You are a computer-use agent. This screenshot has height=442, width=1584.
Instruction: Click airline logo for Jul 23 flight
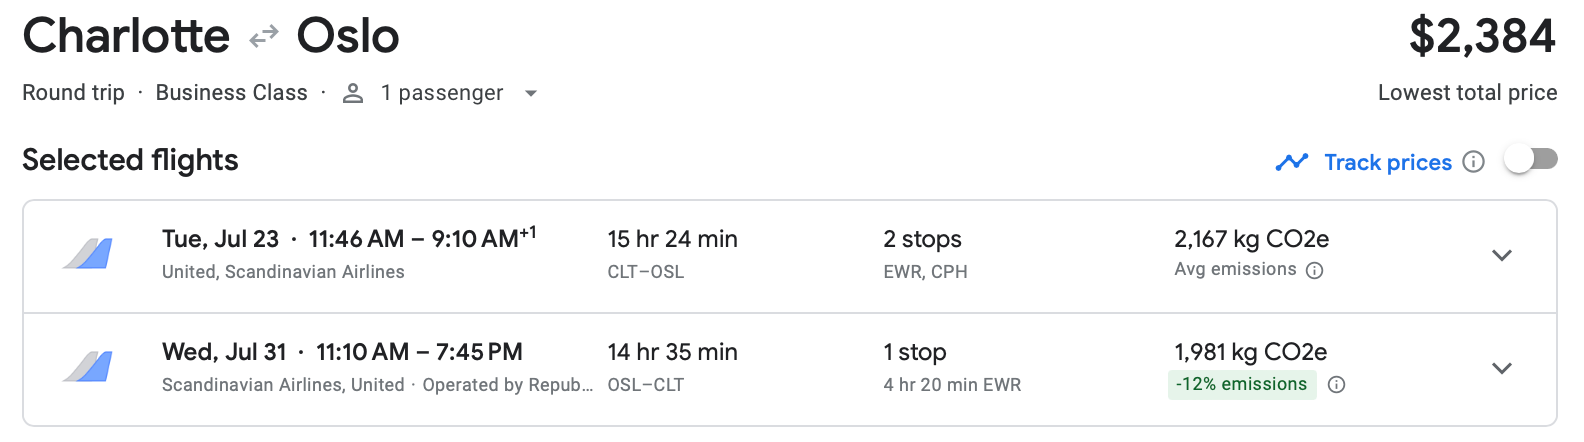coord(88,254)
